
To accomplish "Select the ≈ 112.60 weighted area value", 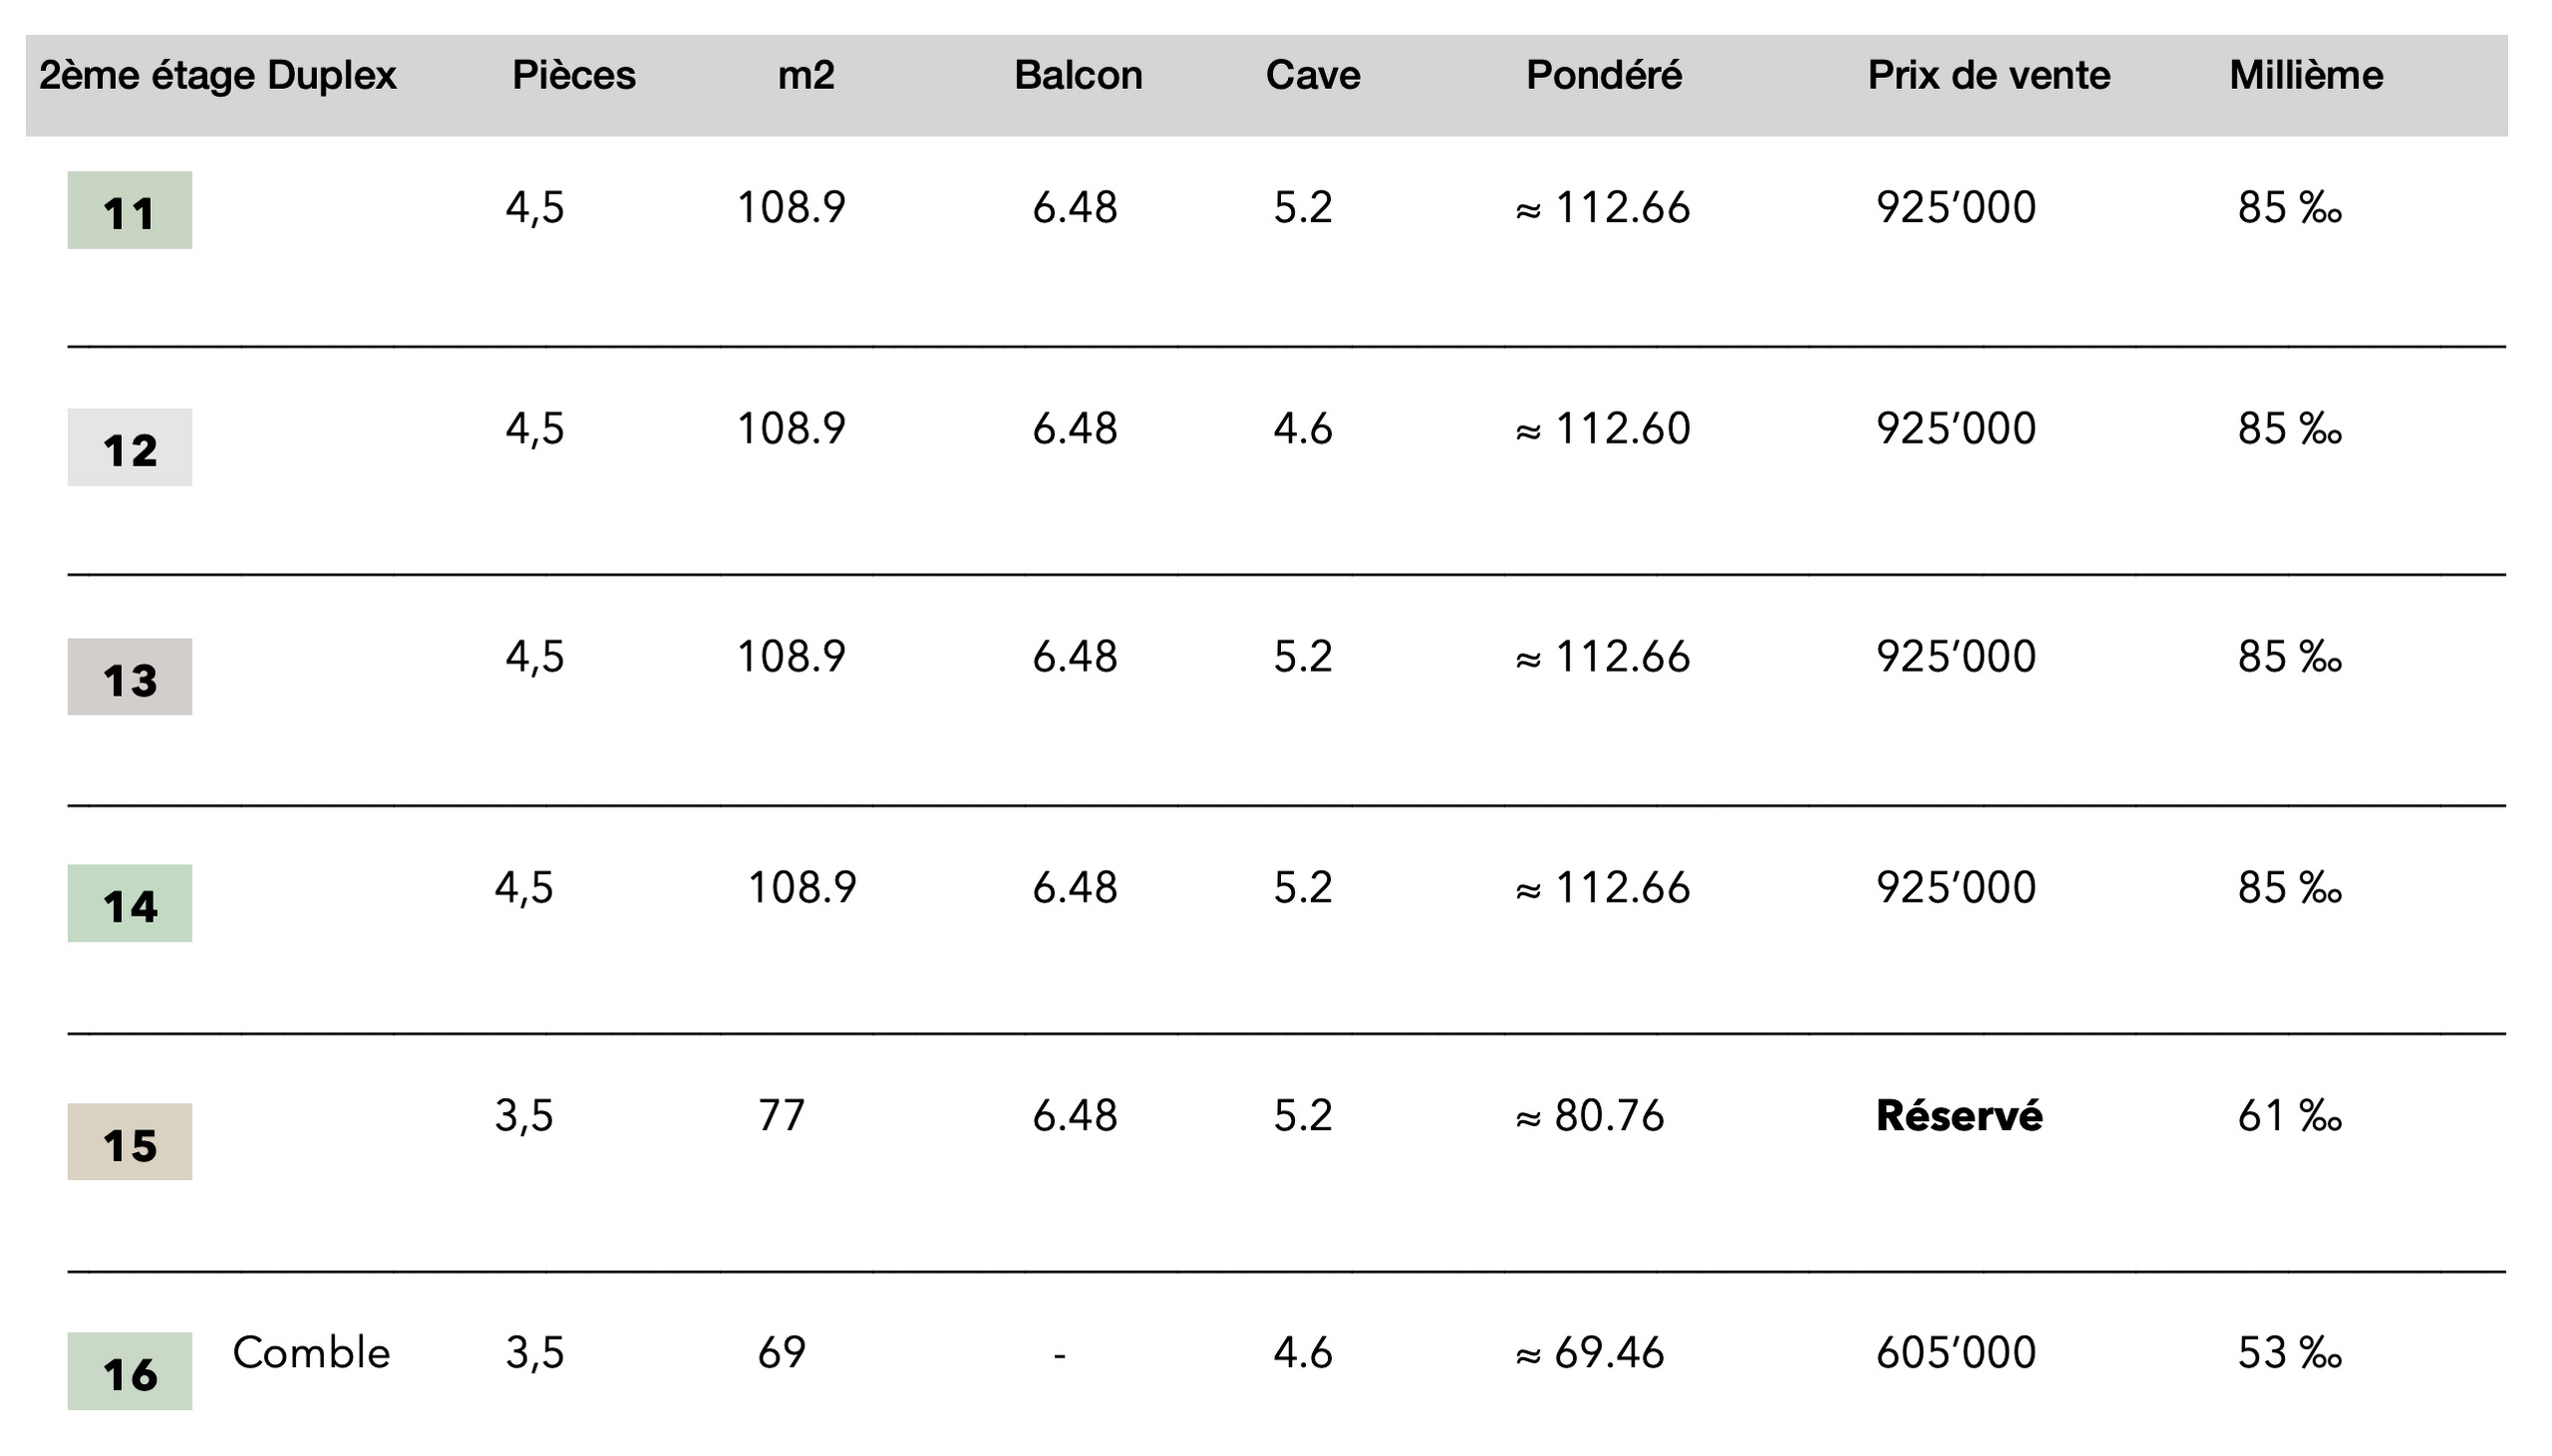I will click(1602, 429).
